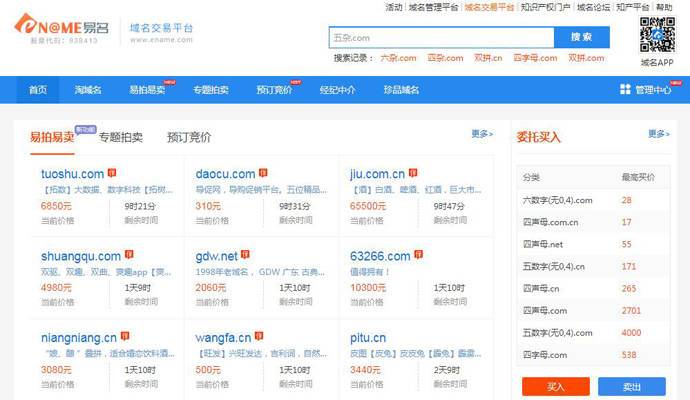690x400 pixels.
Task: Switch to the 预订竞价 tab in the listings panel
Action: coord(189,137)
